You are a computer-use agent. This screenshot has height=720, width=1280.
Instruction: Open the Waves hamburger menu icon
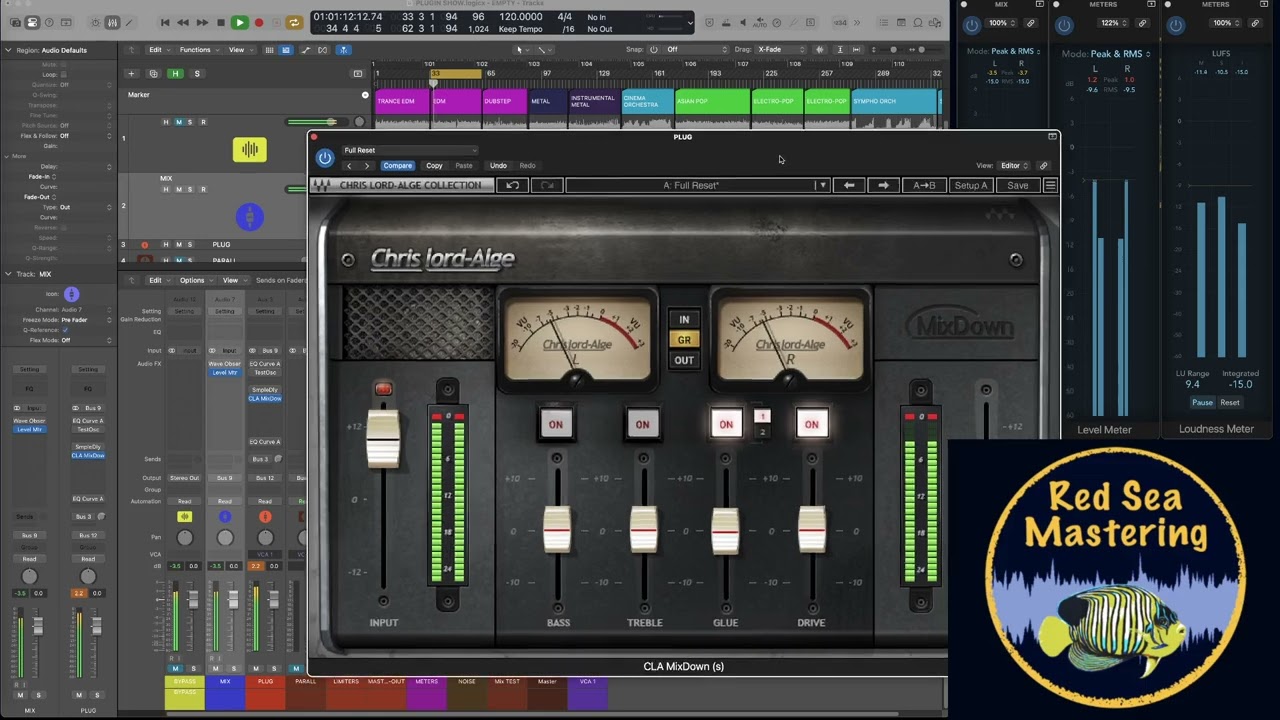(1050, 185)
